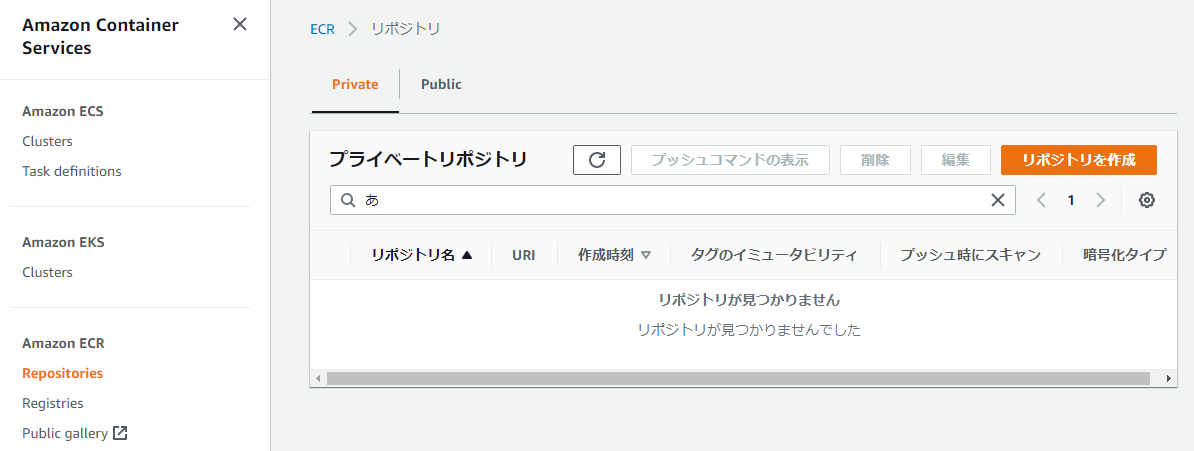Click the URI column header

(x=524, y=255)
